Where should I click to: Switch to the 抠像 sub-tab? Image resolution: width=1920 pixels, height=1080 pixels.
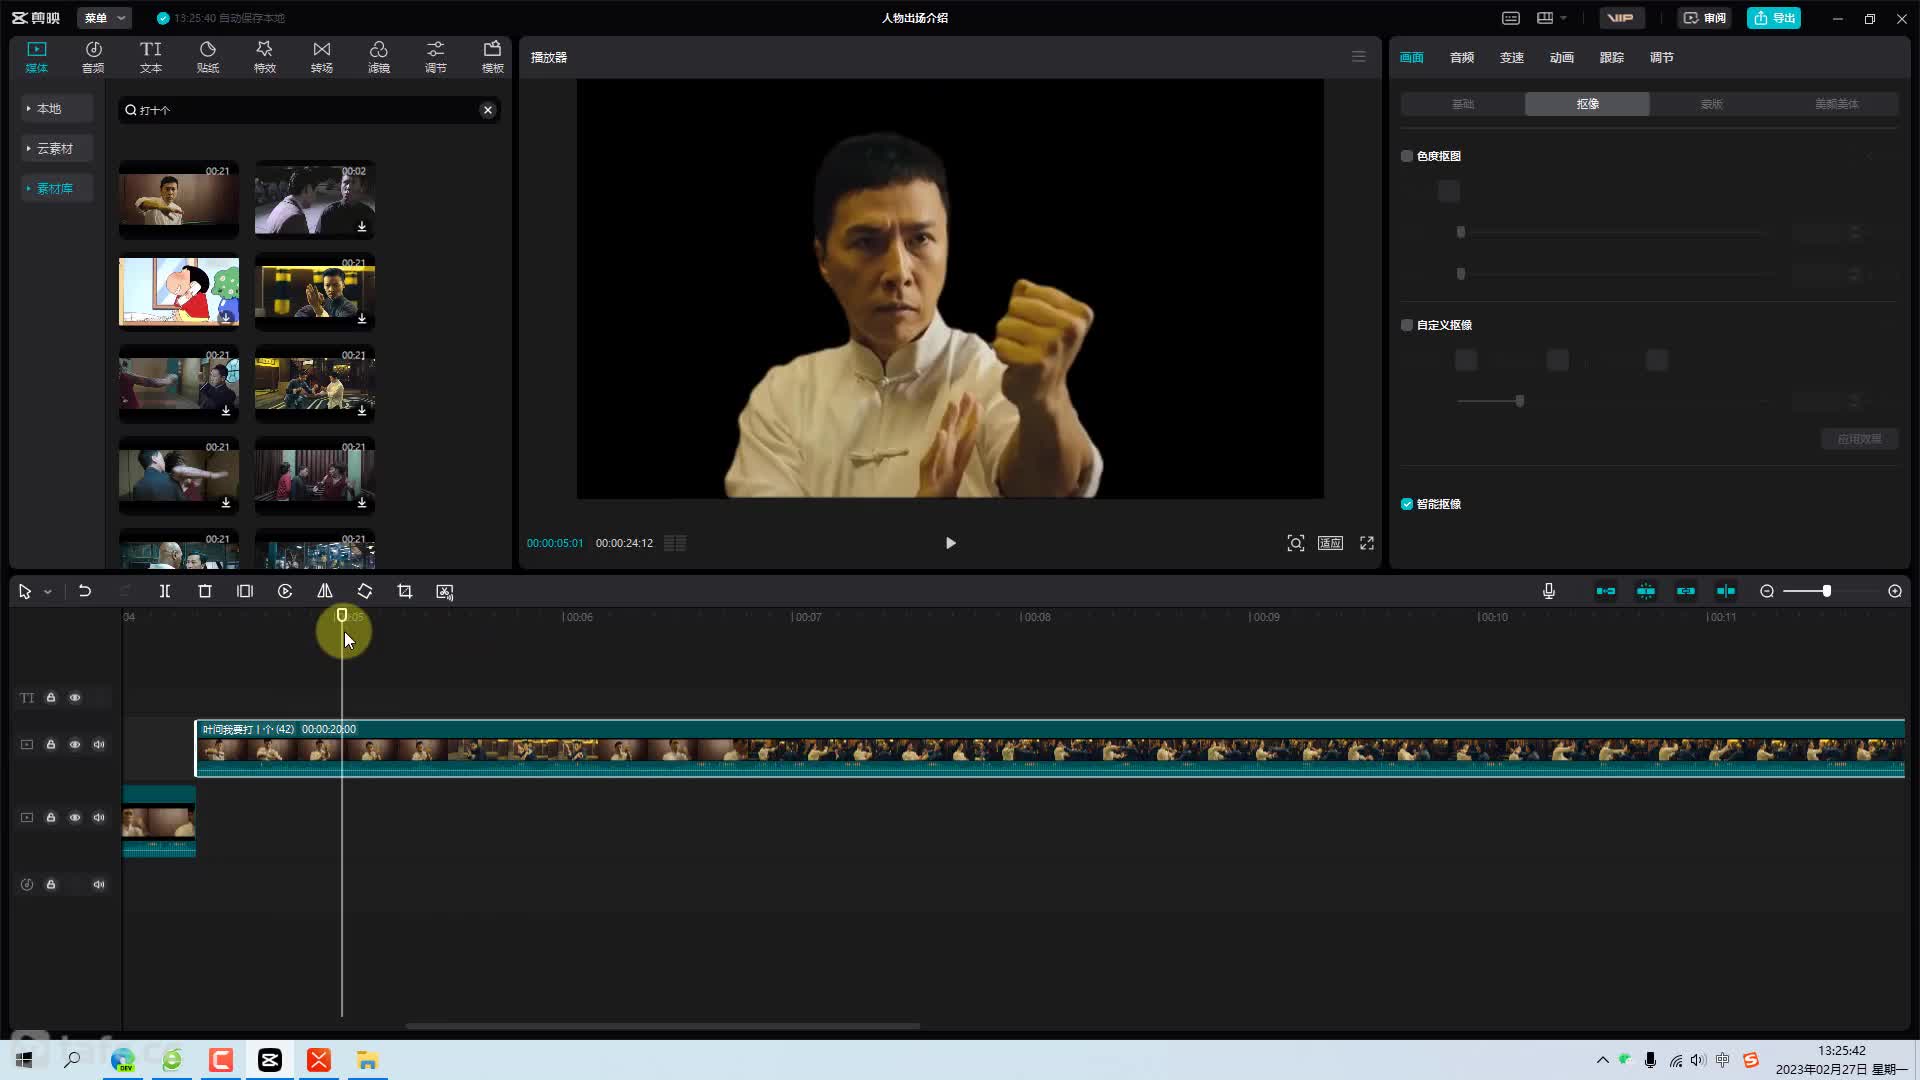(1587, 104)
